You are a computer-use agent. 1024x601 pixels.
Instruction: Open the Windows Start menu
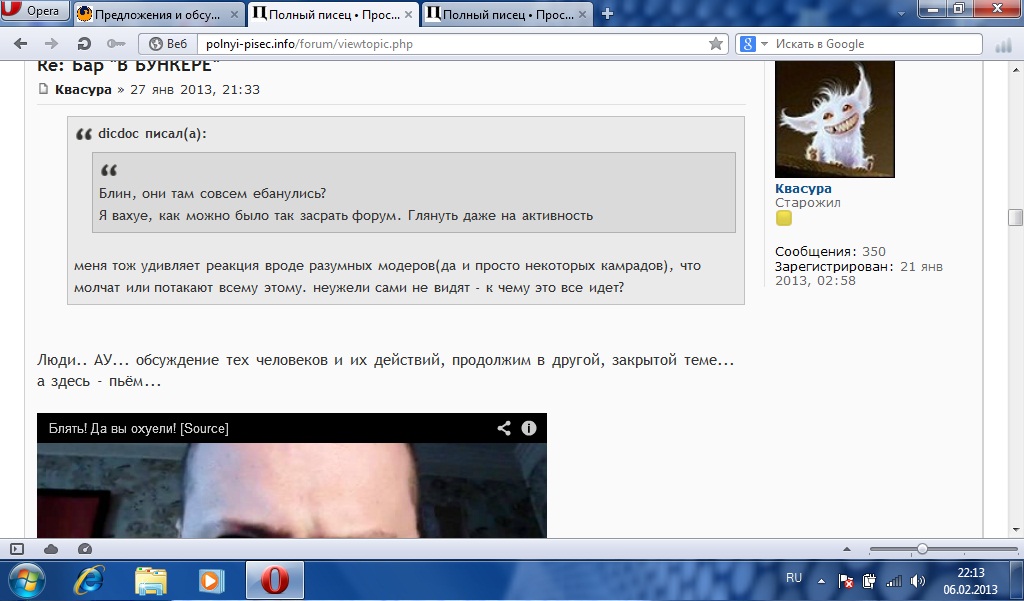(x=27, y=580)
